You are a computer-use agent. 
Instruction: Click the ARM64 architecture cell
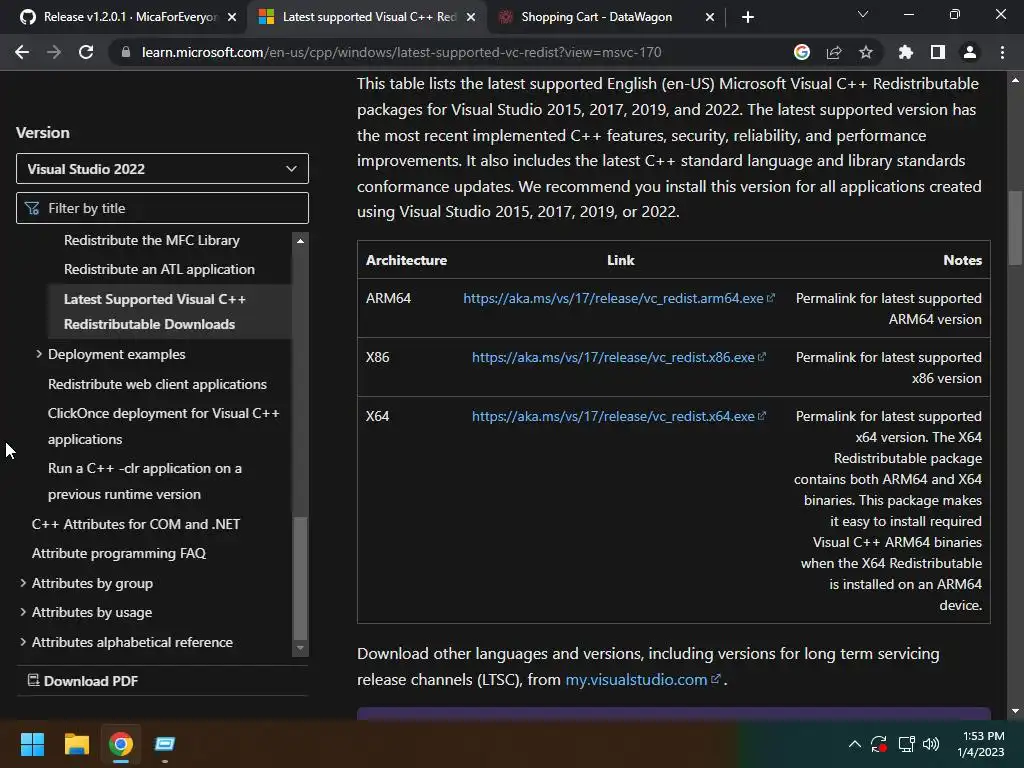(x=388, y=298)
